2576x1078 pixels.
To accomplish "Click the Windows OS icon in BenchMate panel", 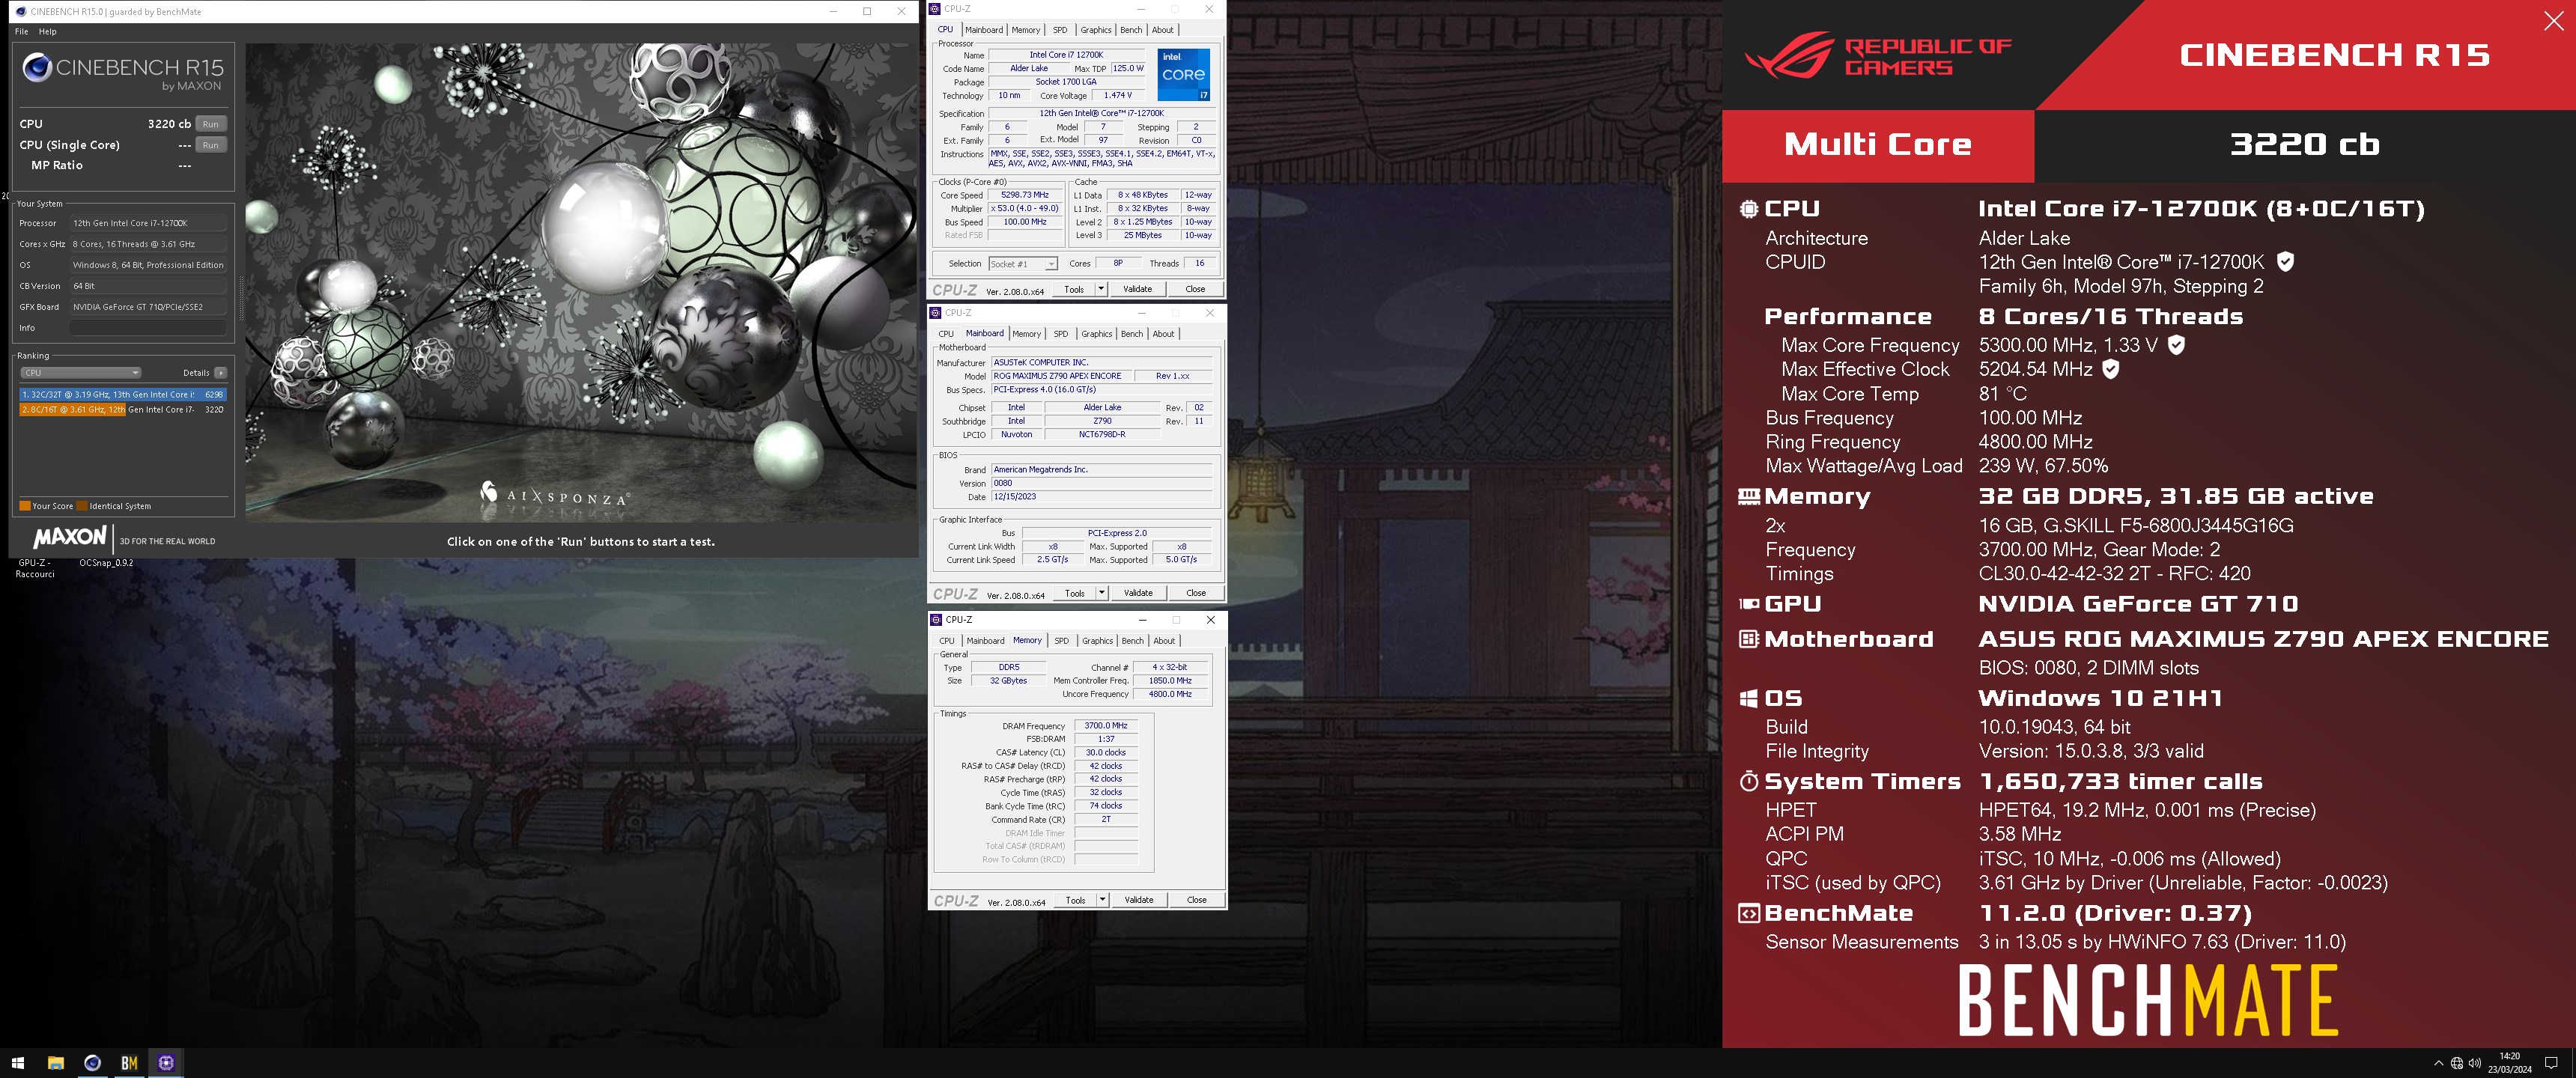I will pyautogui.click(x=1749, y=698).
